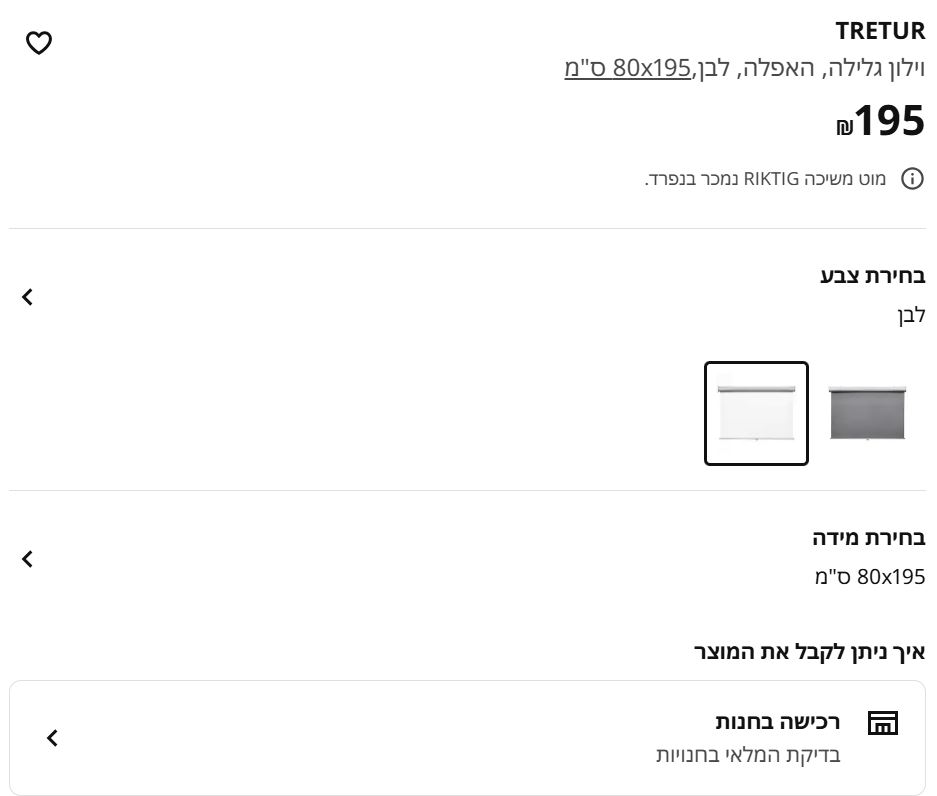This screenshot has height=796, width=937.
Task: Open the 'בחירת צבע' color section
Action: [873, 276]
